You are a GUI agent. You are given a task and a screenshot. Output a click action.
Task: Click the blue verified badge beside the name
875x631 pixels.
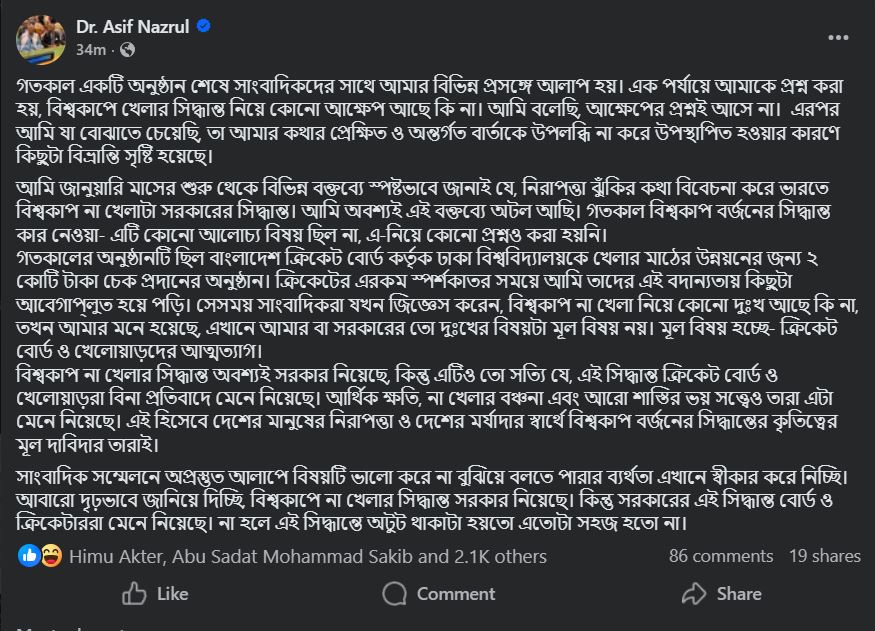tap(204, 26)
